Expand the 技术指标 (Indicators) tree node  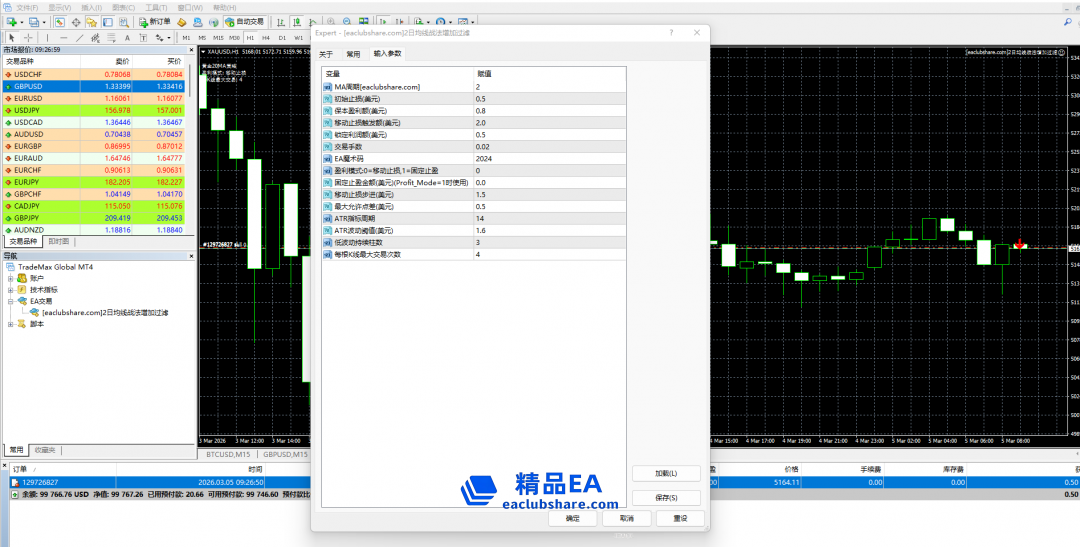point(10,289)
